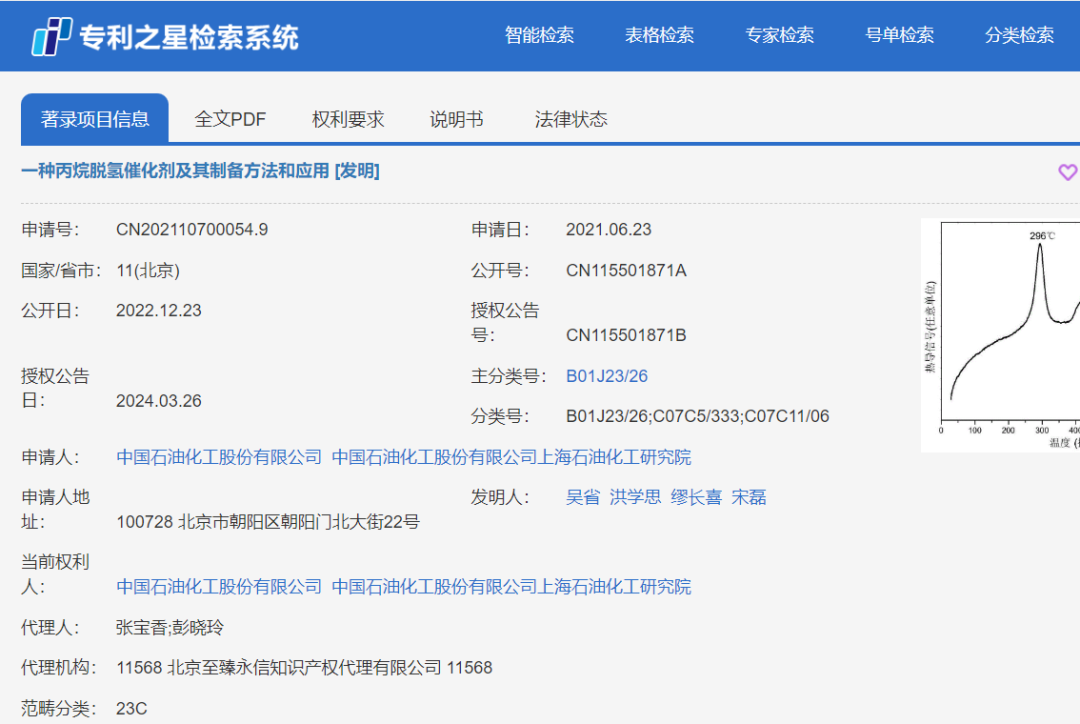The width and height of the screenshot is (1080, 724).
Task: Select the 著录项目信息 tab
Action: (95, 118)
